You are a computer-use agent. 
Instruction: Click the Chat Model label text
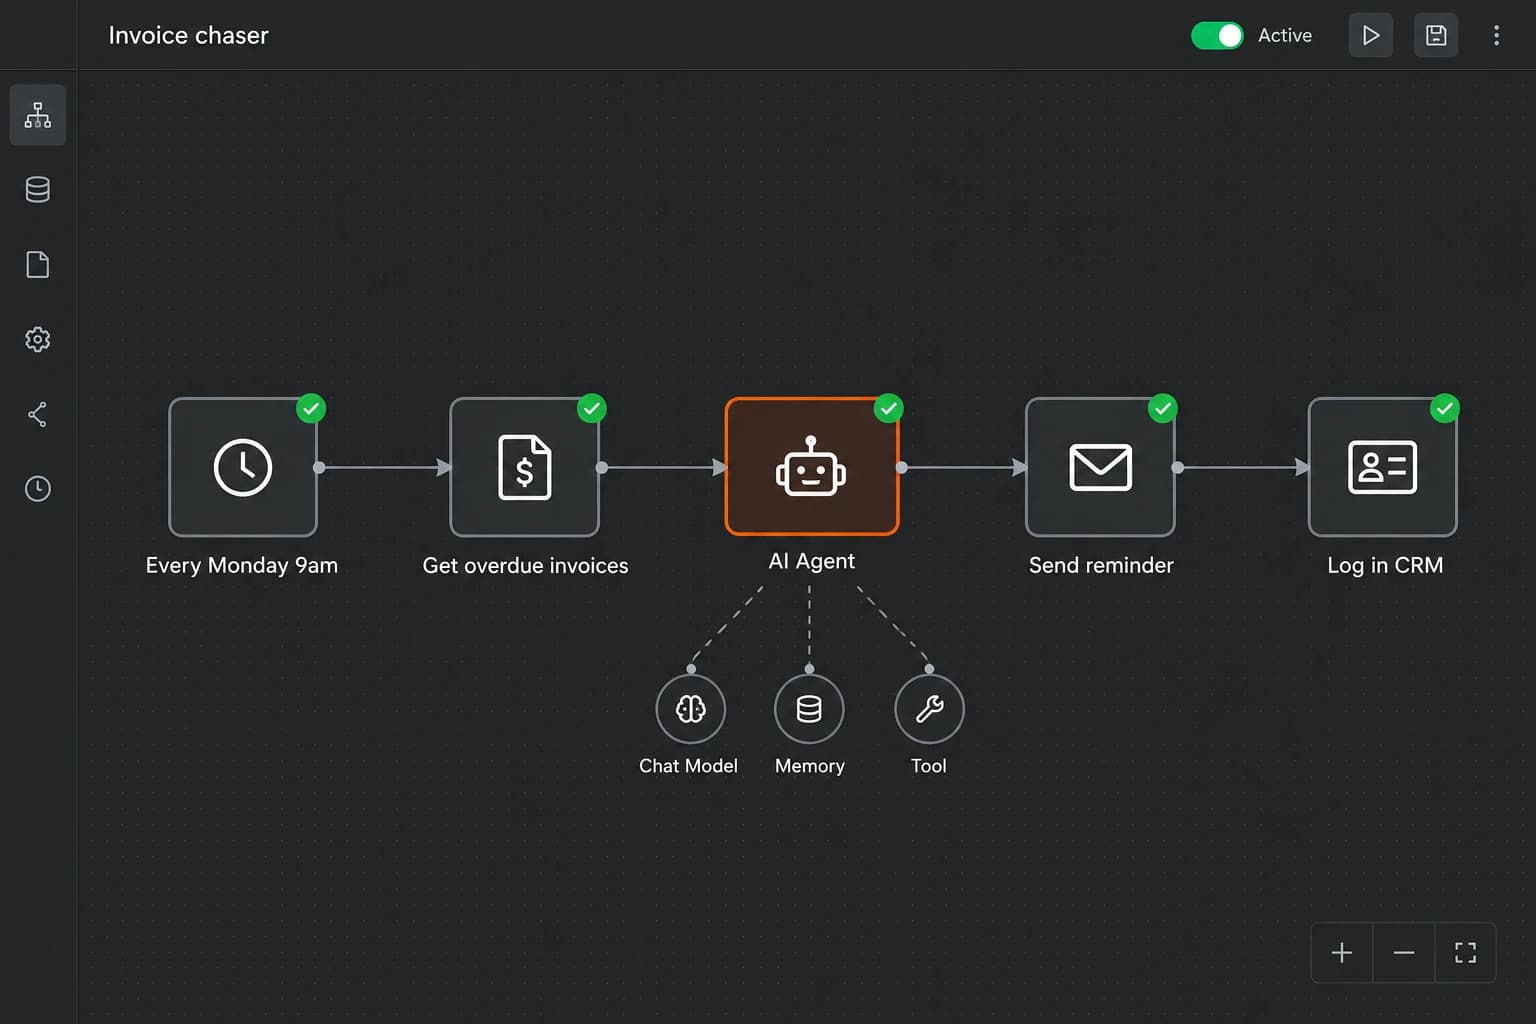pyautogui.click(x=688, y=766)
